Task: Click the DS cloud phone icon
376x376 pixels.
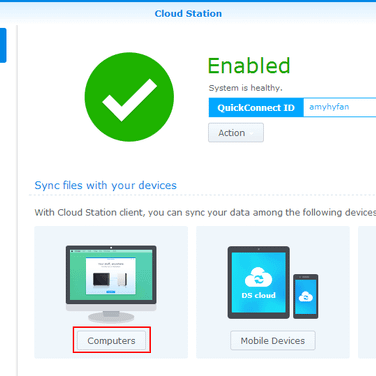Action: (306, 296)
